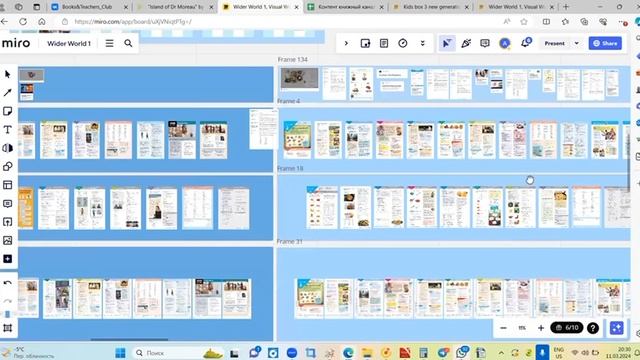640x360 pixels.
Task: Open the image insert tool
Action: tap(7, 240)
